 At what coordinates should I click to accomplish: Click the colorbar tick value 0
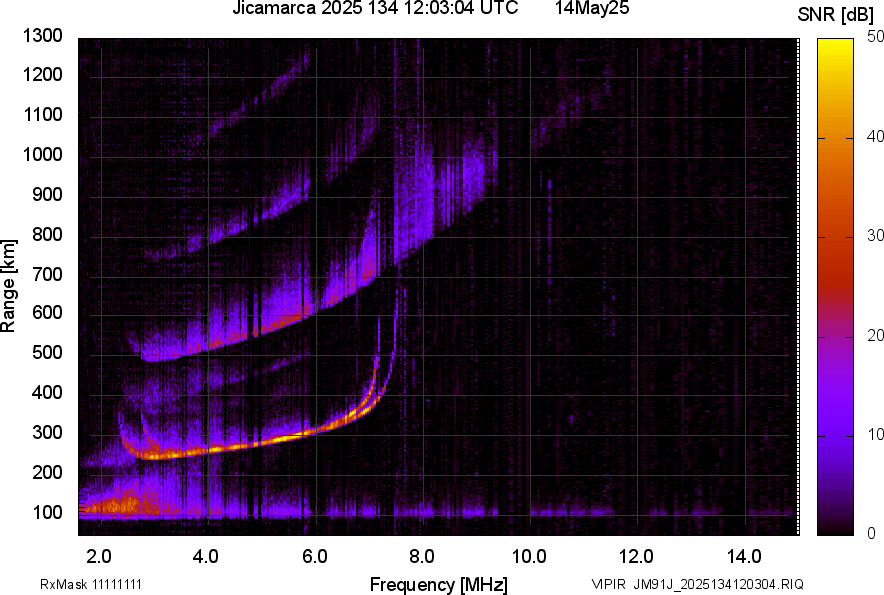(872, 533)
